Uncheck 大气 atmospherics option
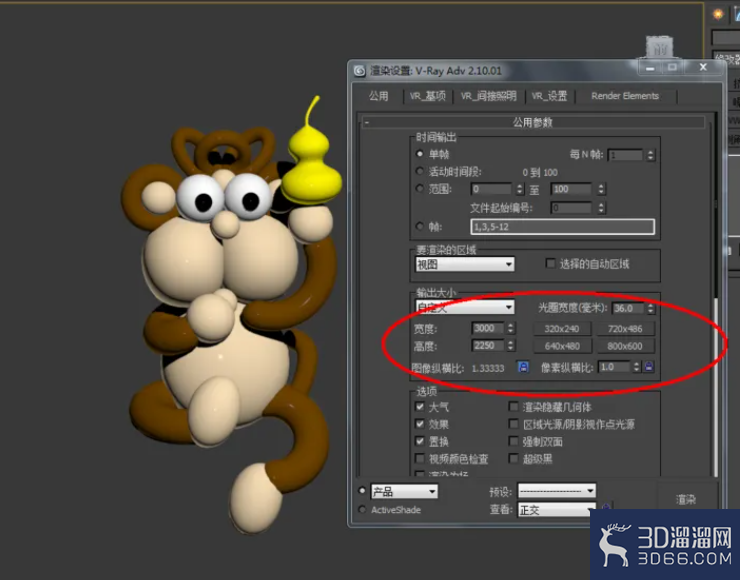740x580 pixels. [x=420, y=406]
